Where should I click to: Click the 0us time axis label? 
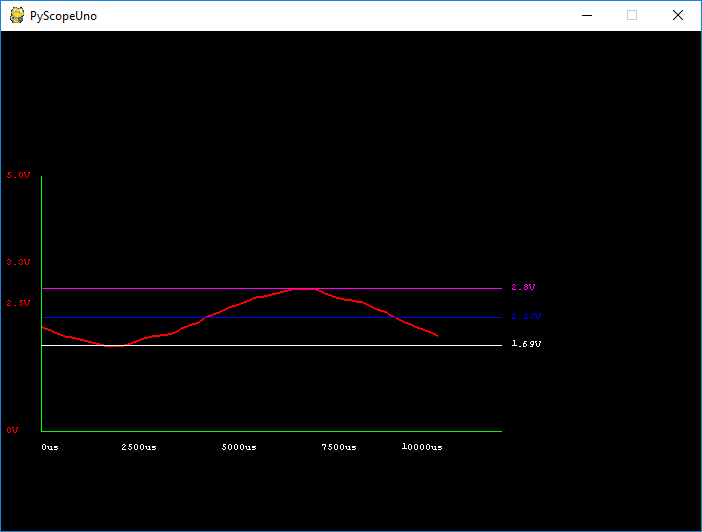pos(50,447)
